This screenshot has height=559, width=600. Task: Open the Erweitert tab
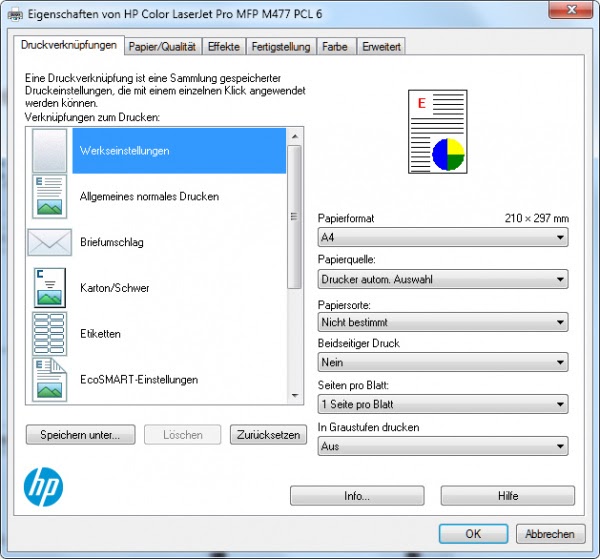pyautogui.click(x=381, y=47)
